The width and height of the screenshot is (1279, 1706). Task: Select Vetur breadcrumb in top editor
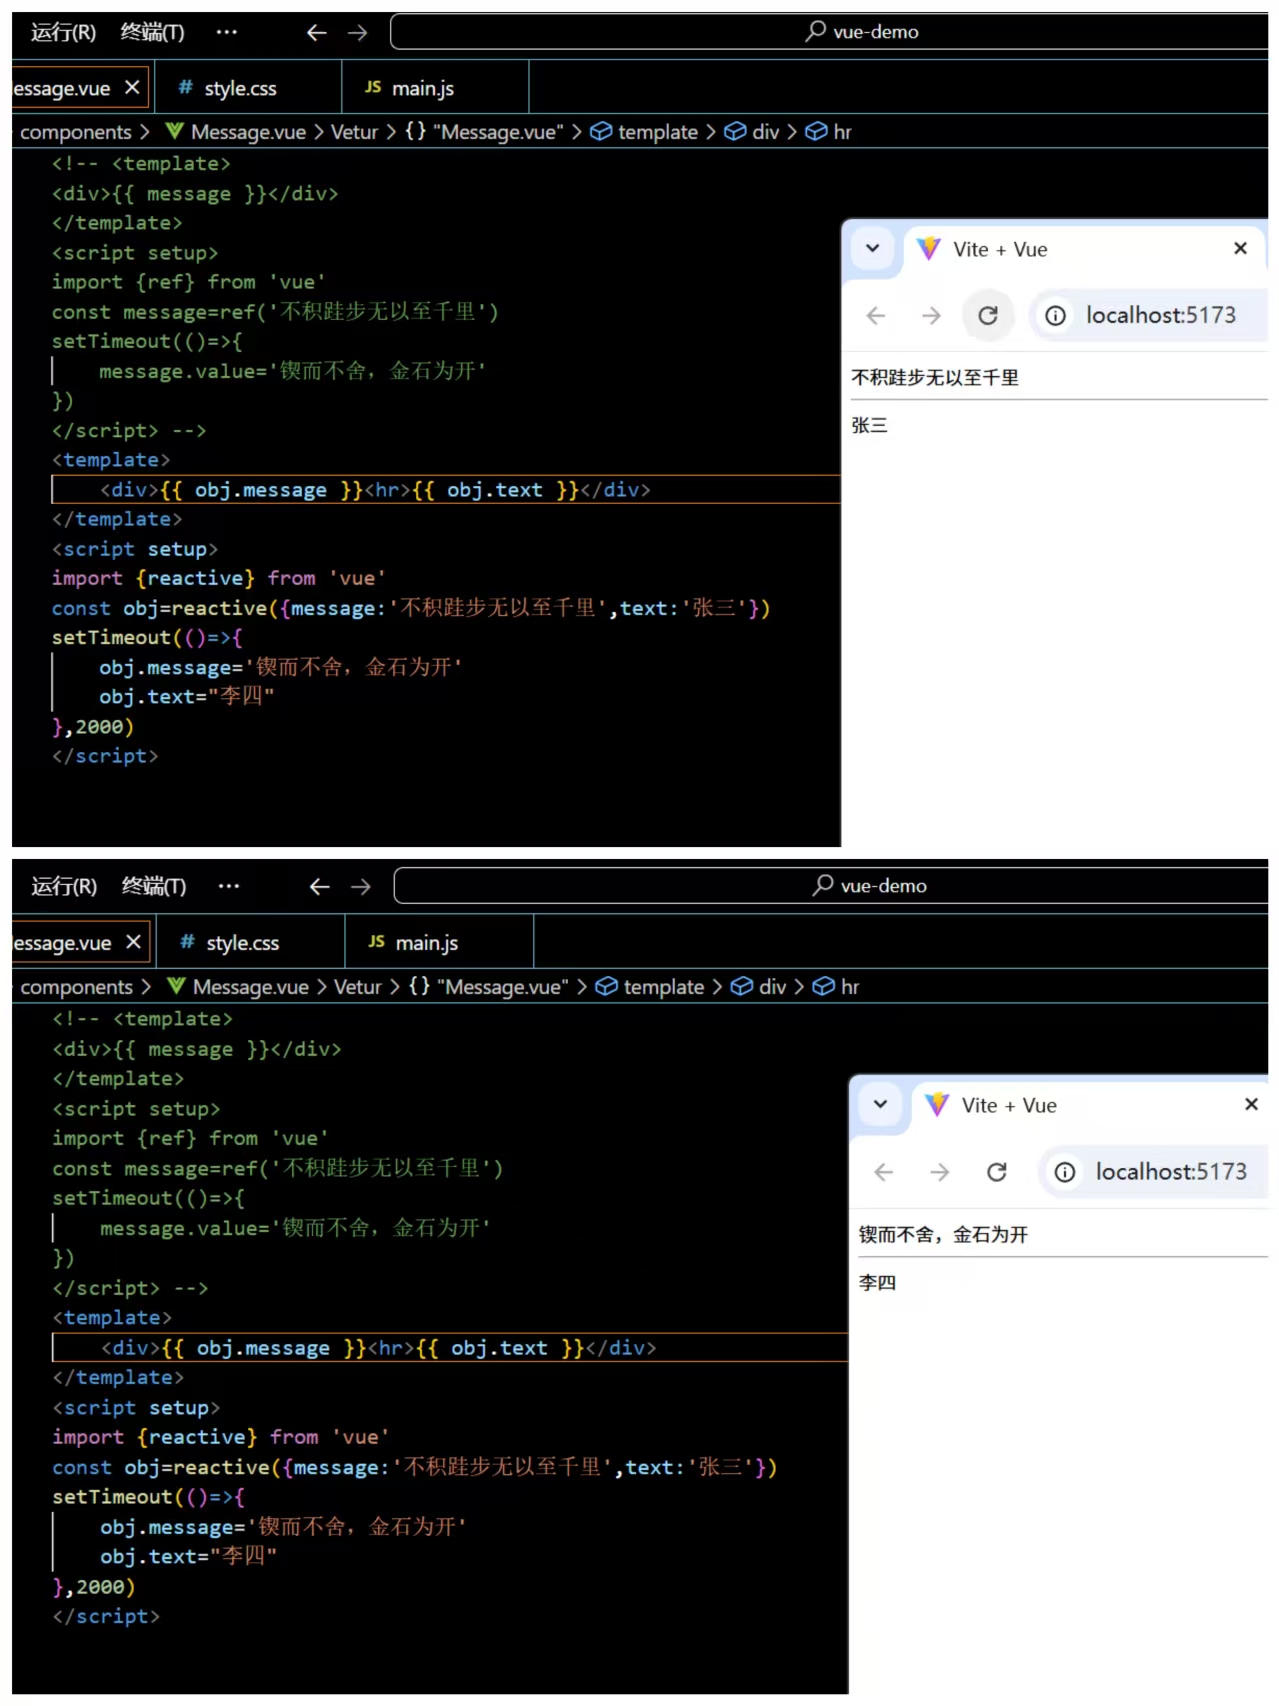pos(354,132)
